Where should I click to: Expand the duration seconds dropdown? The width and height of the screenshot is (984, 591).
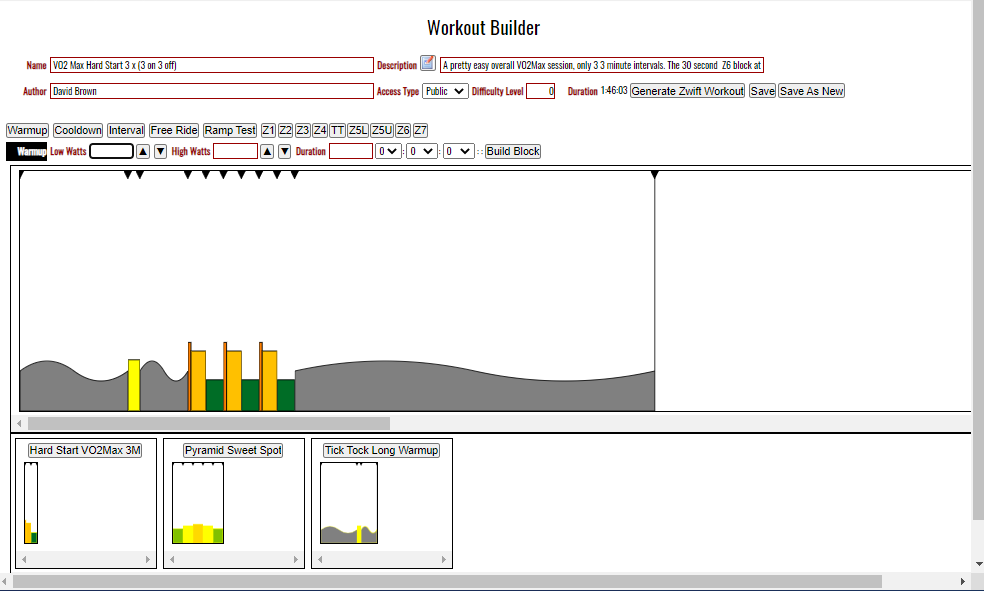point(458,152)
